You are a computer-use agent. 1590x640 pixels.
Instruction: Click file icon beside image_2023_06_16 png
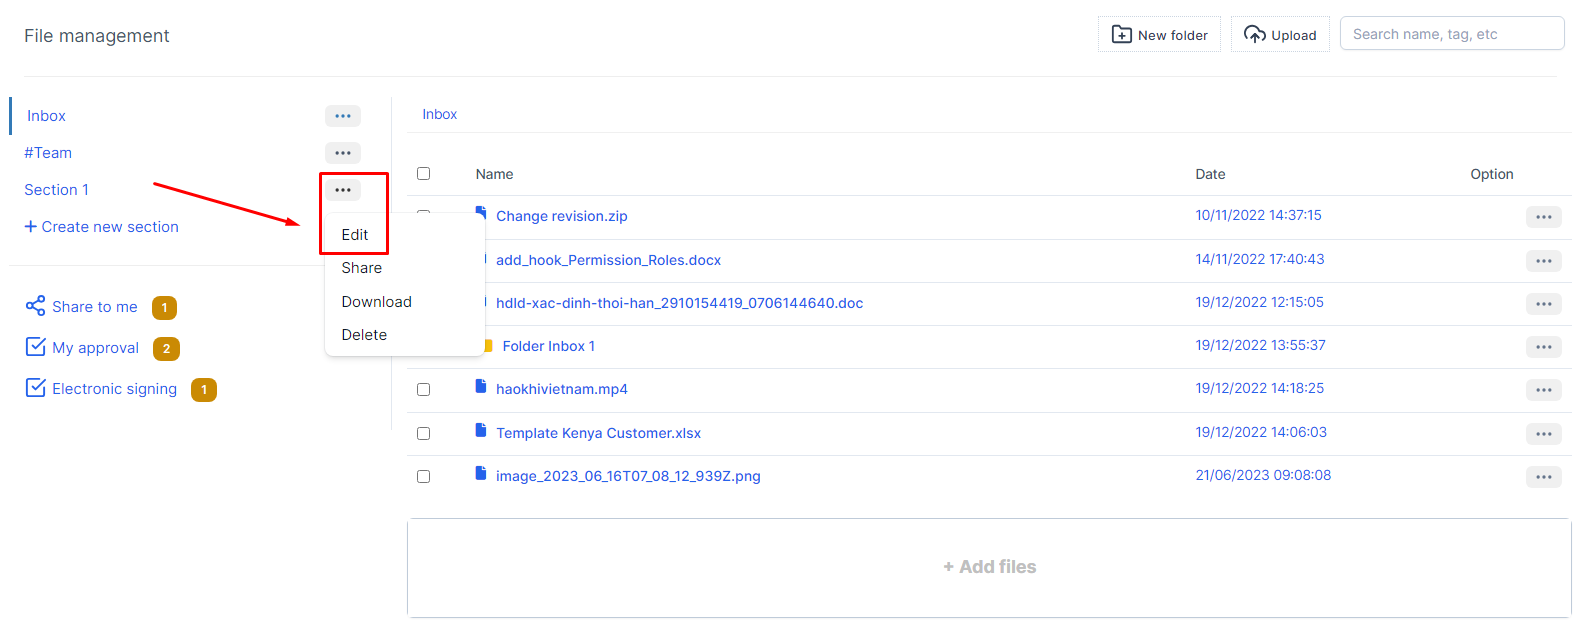point(481,474)
